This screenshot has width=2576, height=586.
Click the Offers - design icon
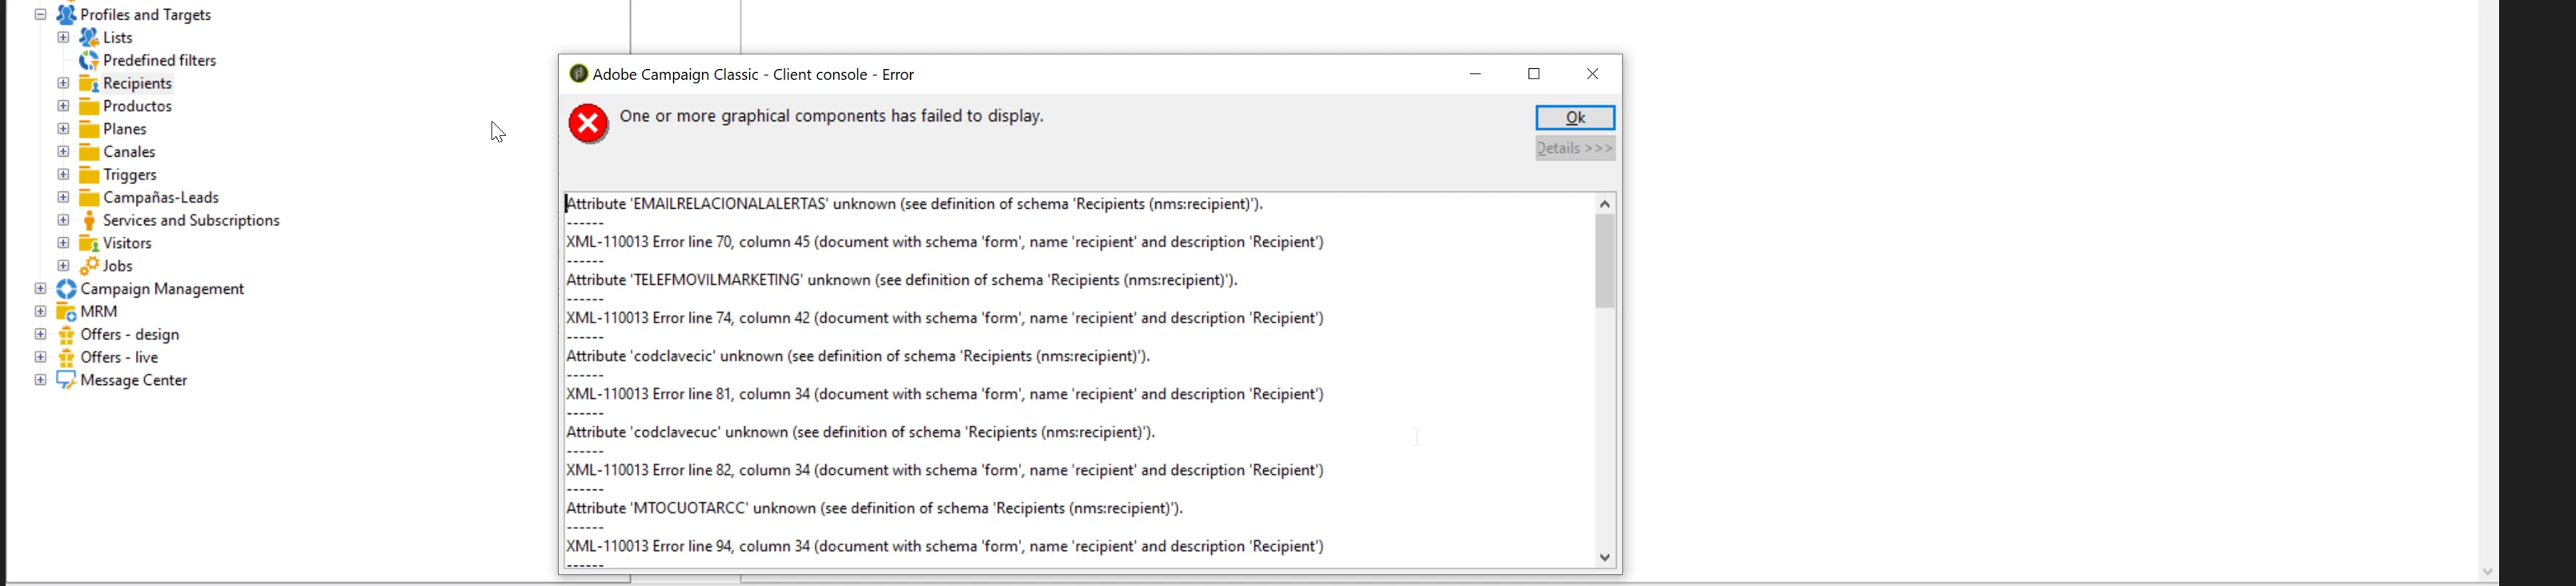tap(66, 335)
